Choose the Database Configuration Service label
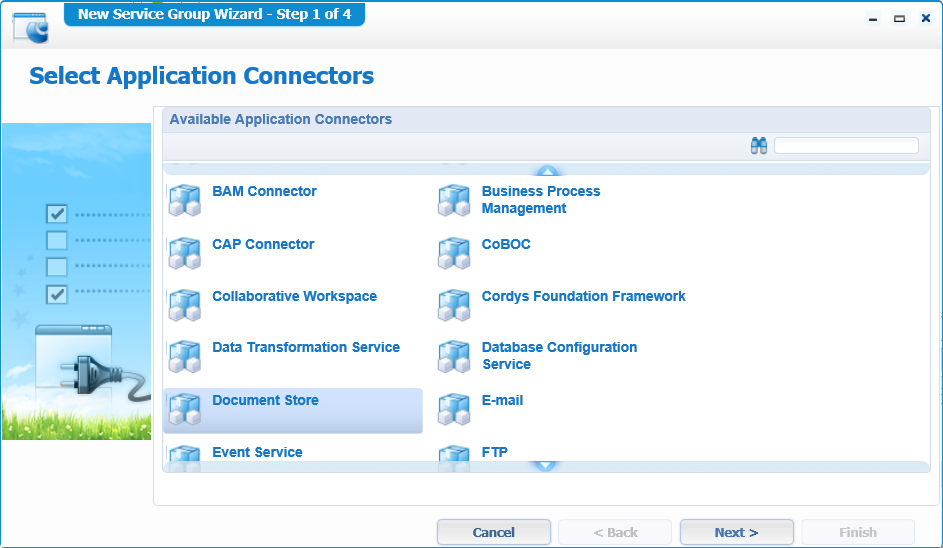The width and height of the screenshot is (943, 548). point(558,356)
